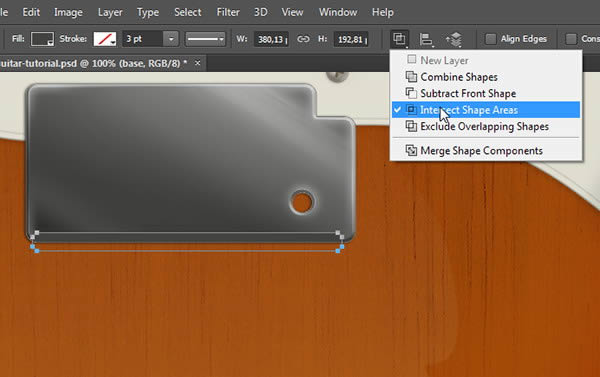Expand the stroke width dropdown arrow
The height and width of the screenshot is (377, 600).
pyautogui.click(x=171, y=39)
